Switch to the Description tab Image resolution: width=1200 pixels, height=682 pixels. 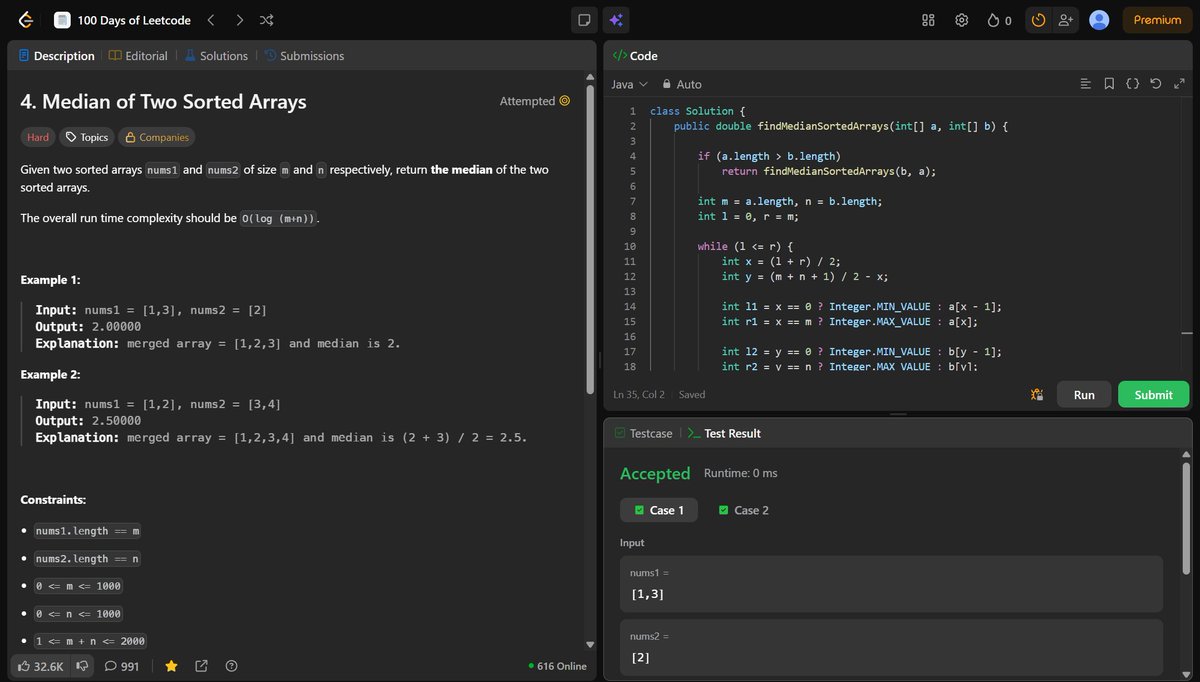coord(56,56)
